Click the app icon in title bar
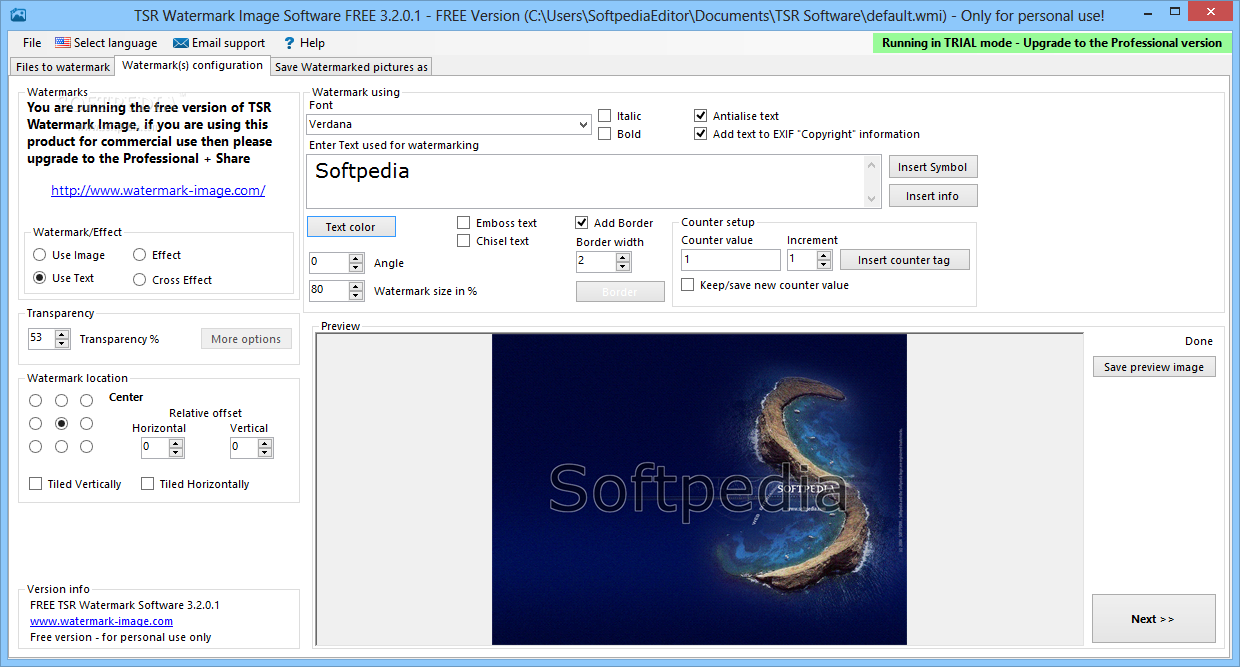The width and height of the screenshot is (1240, 667). (x=17, y=15)
